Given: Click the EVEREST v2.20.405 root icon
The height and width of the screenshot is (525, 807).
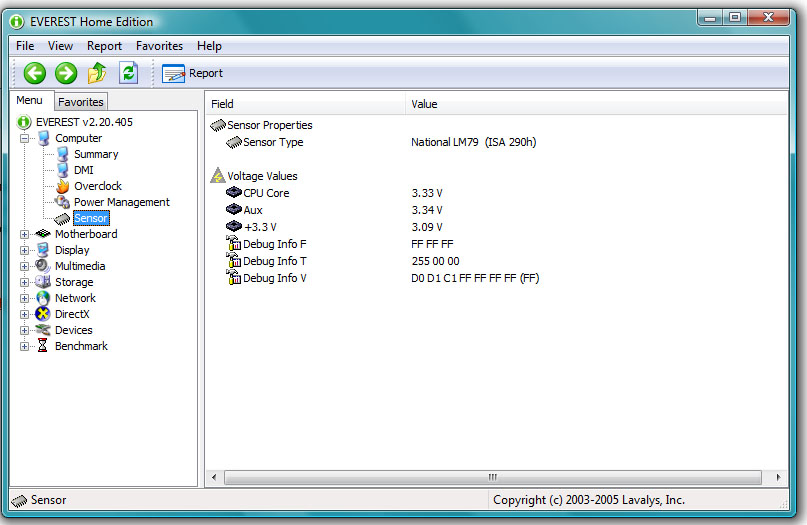Looking at the screenshot, I should point(24,122).
